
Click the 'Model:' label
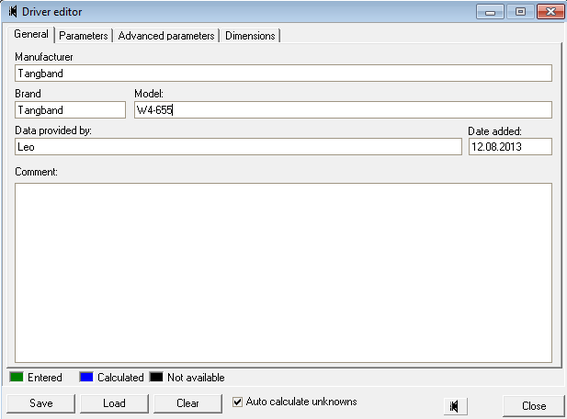pos(149,94)
